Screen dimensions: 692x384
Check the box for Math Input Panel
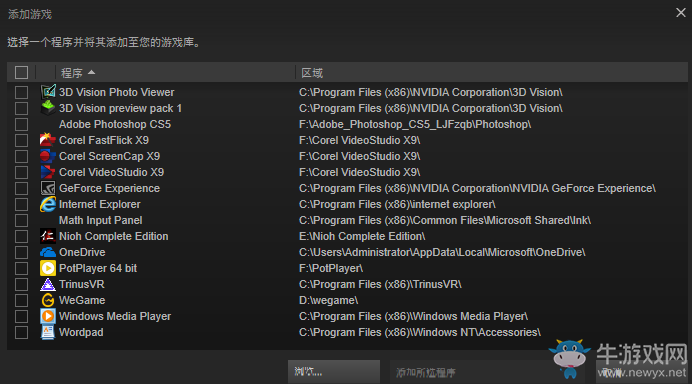point(21,220)
